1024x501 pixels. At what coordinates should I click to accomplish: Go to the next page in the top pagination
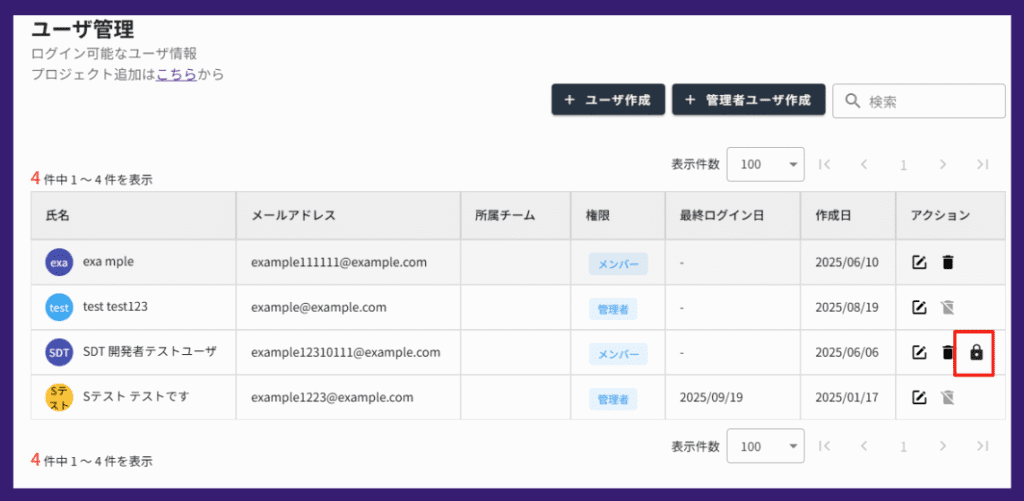[942, 164]
